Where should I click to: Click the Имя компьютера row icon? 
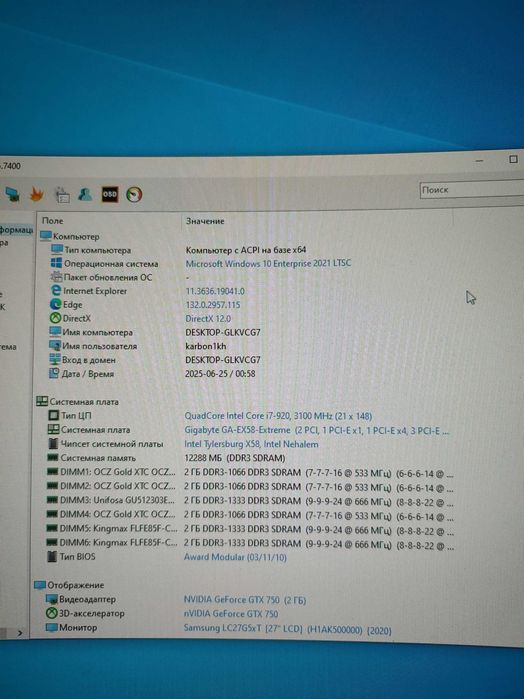click(x=55, y=332)
